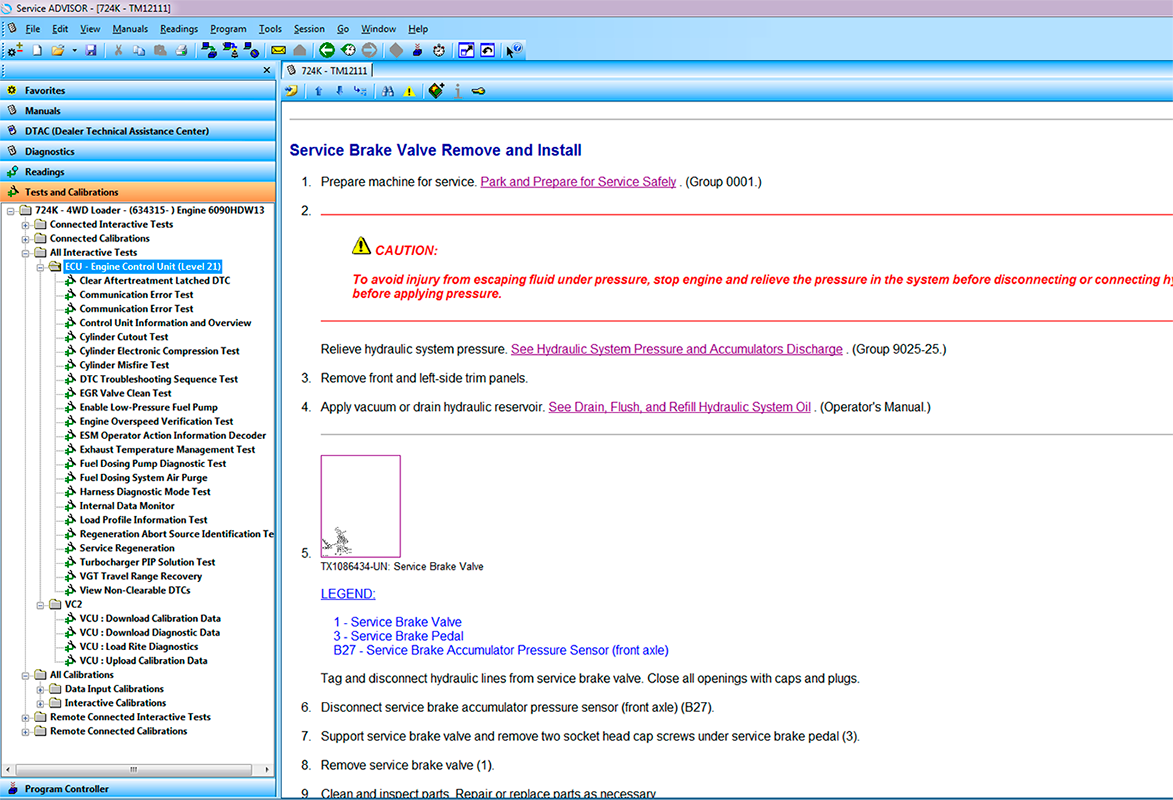Expand Interactive Calibrations folder
Image resolution: width=1173 pixels, height=800 pixels.
click(x=40, y=703)
